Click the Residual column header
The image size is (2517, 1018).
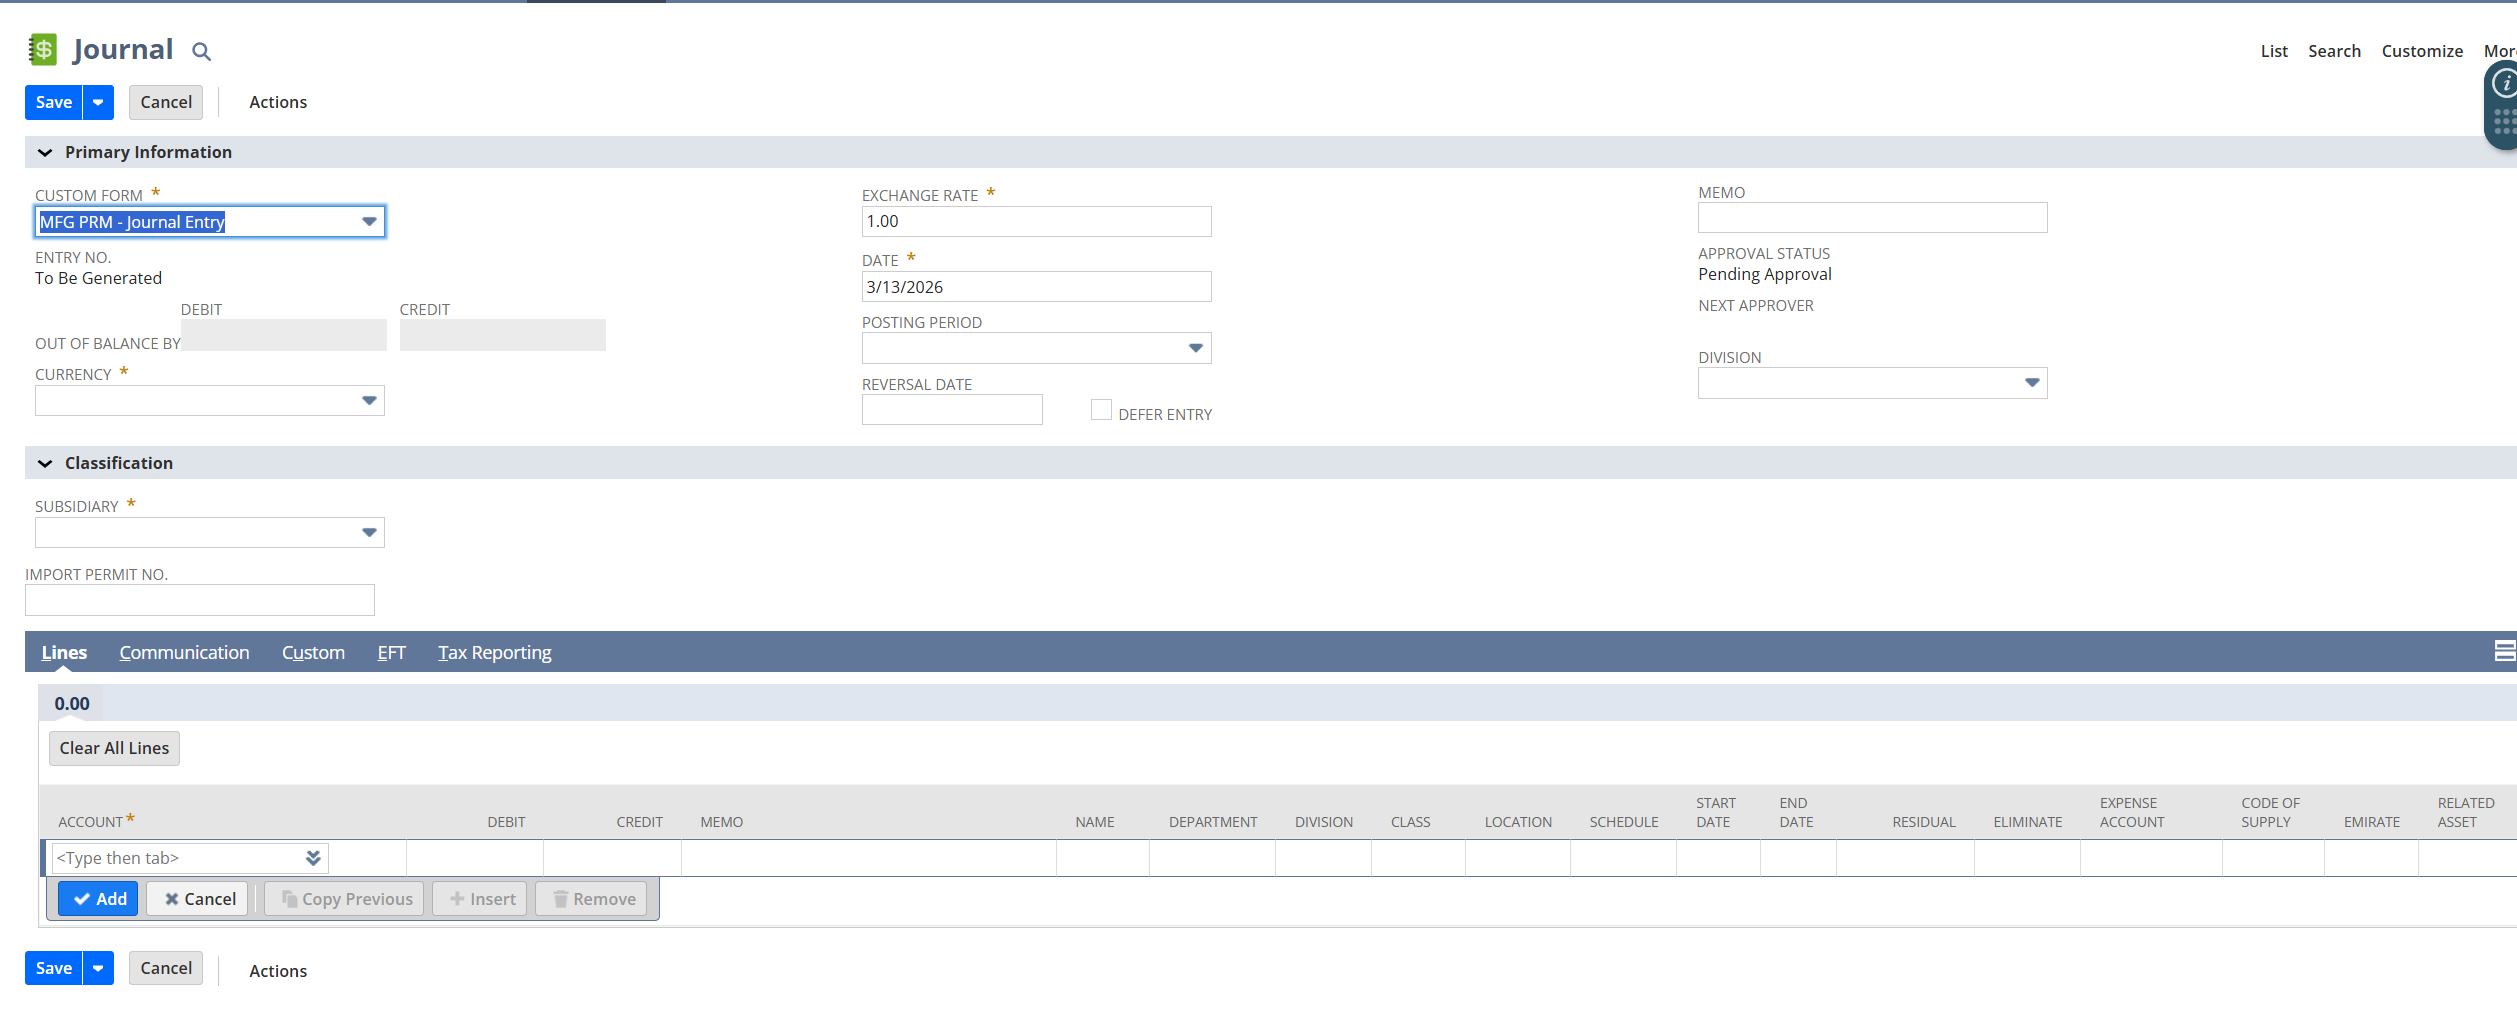point(1924,822)
